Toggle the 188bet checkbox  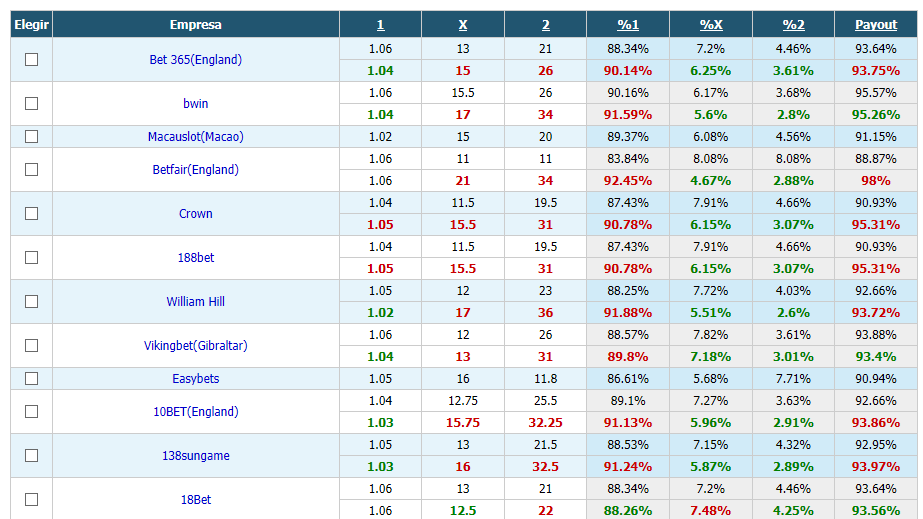point(32,258)
